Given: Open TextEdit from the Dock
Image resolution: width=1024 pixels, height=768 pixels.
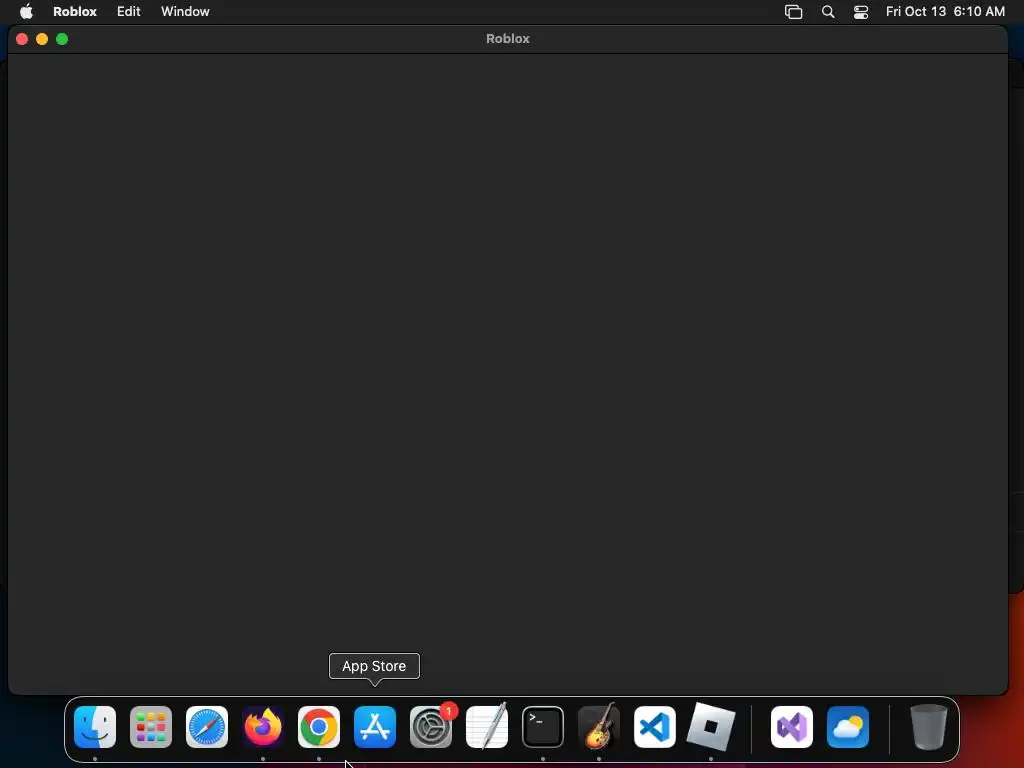Looking at the screenshot, I should click(487, 727).
